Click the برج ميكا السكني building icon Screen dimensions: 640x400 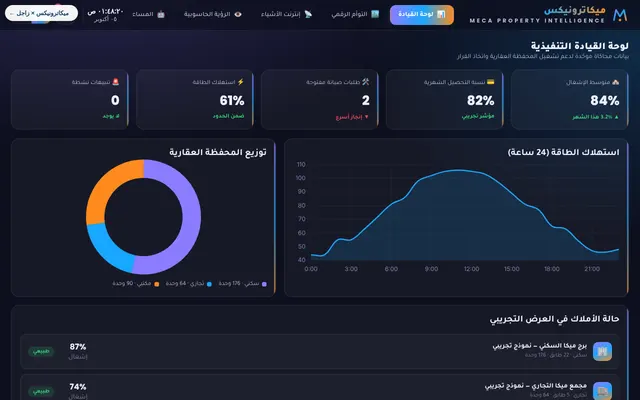(602, 351)
